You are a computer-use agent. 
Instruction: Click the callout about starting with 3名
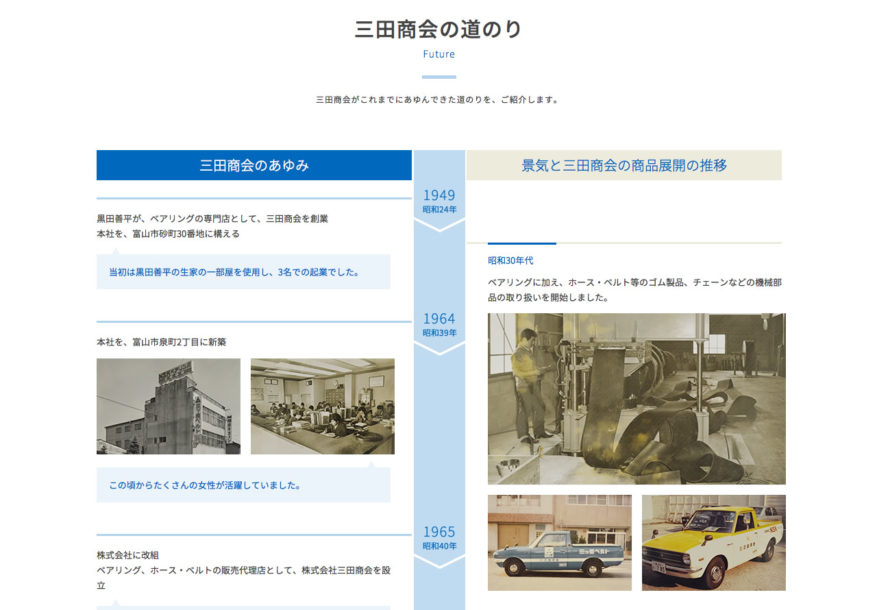coord(234,271)
